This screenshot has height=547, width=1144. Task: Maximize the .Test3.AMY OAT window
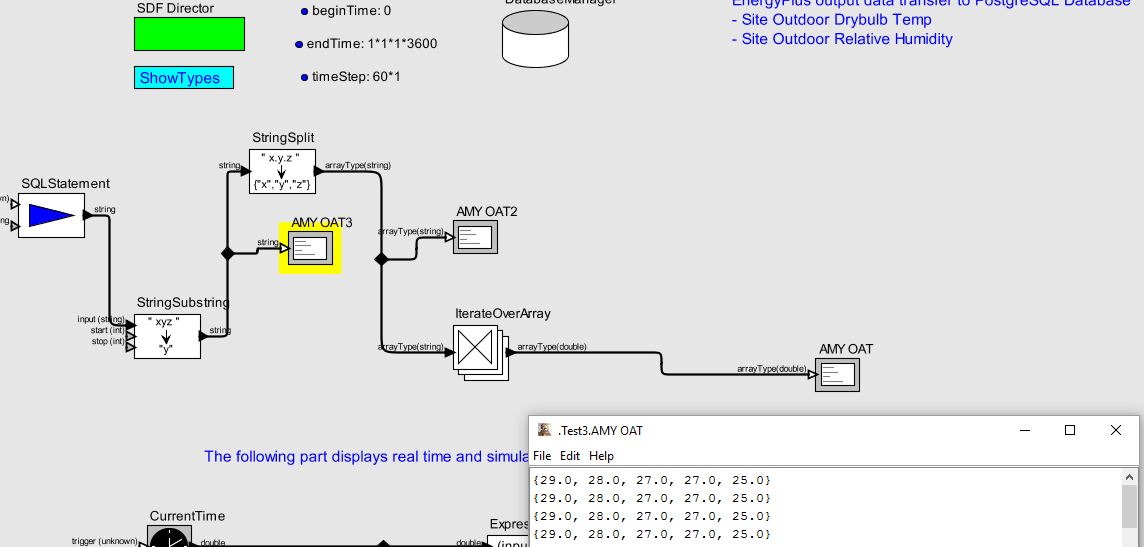click(1070, 430)
